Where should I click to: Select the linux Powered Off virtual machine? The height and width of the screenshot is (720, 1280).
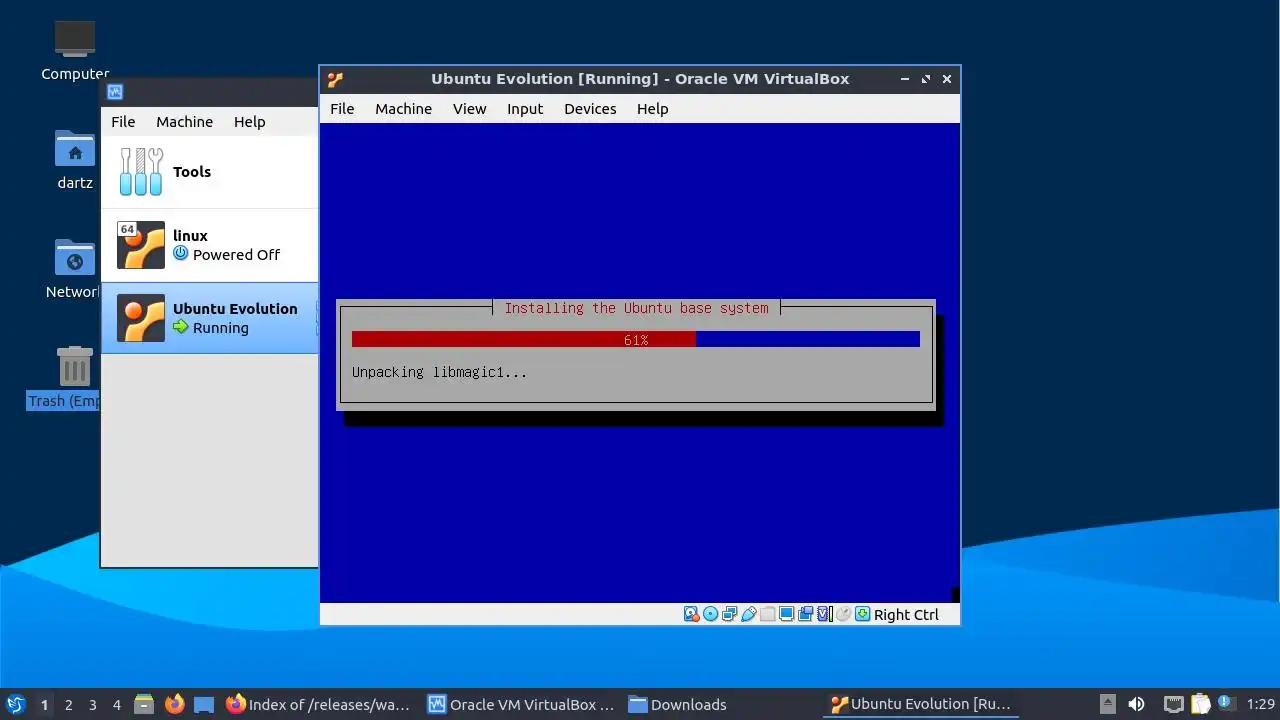click(210, 245)
